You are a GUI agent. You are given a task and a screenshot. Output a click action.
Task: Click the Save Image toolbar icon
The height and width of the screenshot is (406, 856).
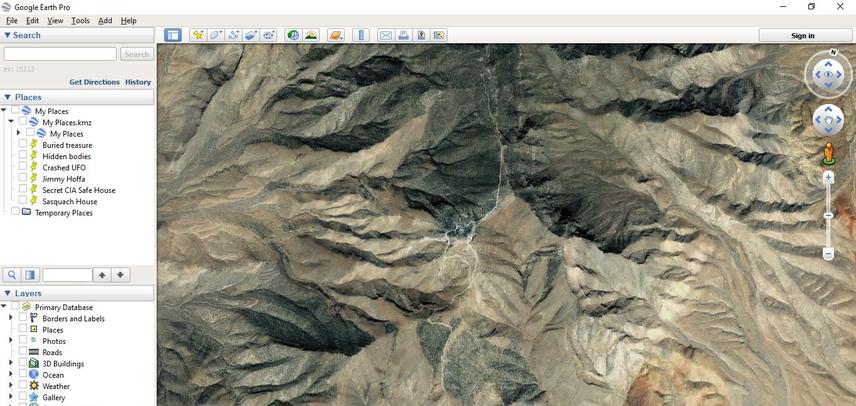click(421, 35)
